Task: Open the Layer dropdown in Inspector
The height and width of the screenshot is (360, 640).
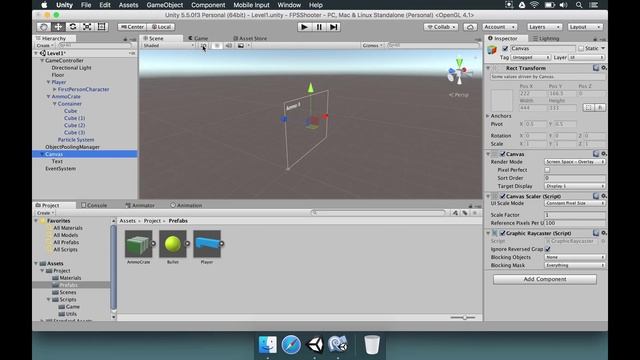Action: [x=587, y=58]
